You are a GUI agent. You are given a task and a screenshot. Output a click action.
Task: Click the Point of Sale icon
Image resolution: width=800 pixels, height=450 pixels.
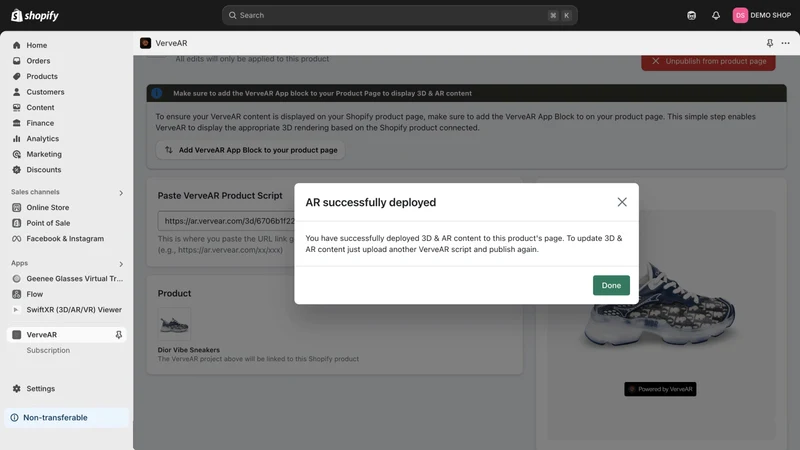click(17, 223)
